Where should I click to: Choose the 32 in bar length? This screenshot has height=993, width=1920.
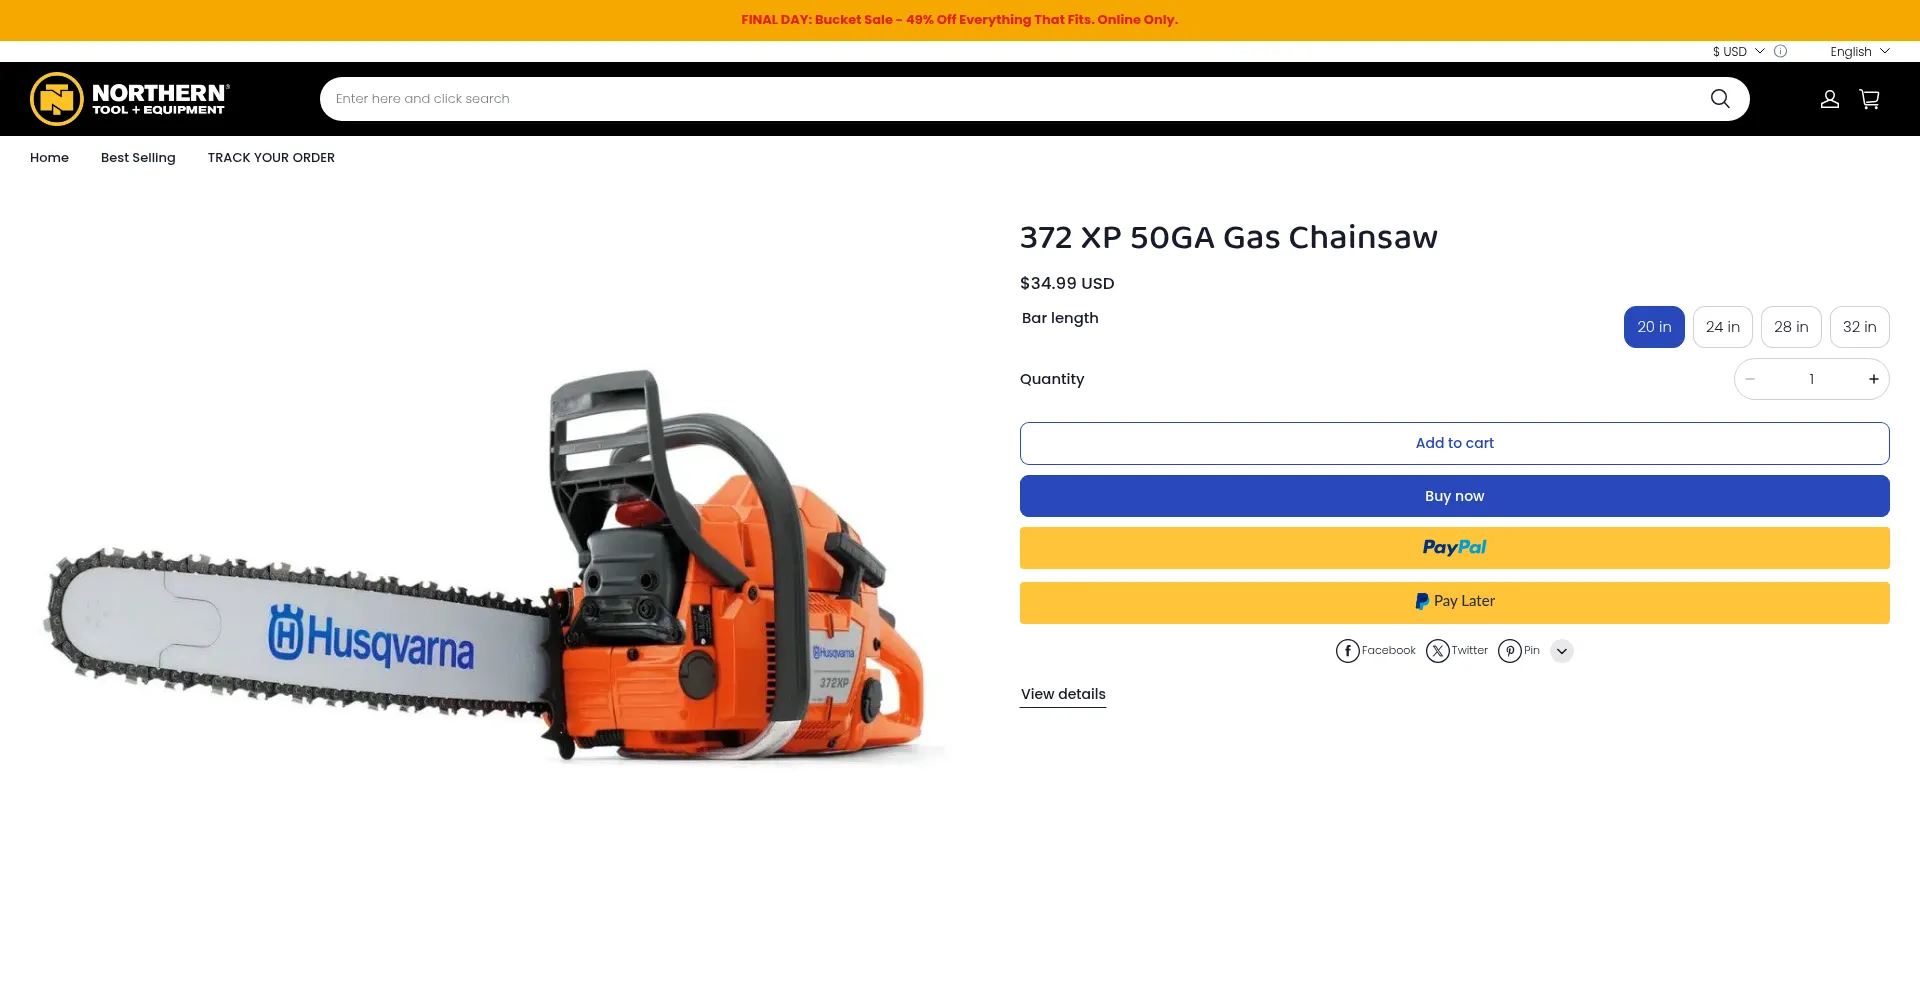(1860, 327)
